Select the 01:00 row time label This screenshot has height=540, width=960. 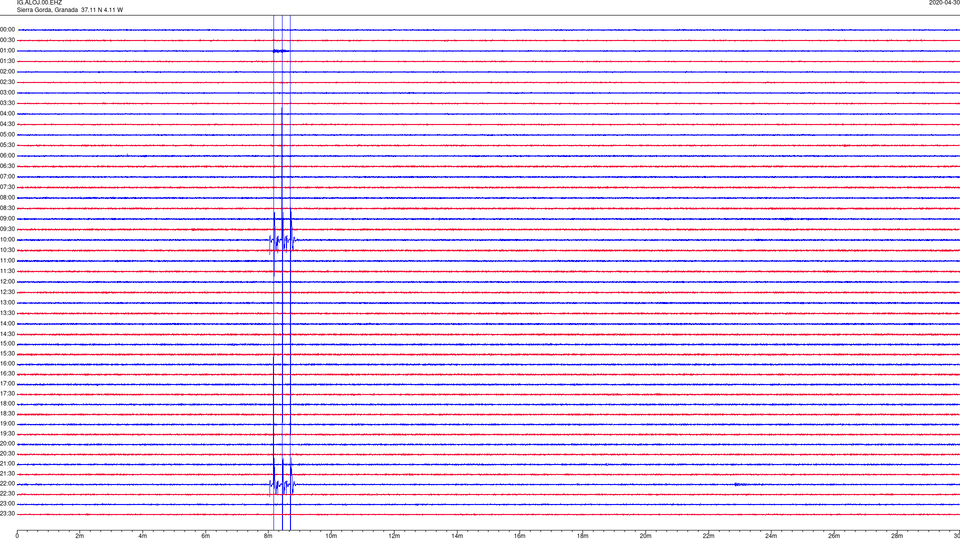(x=7, y=51)
